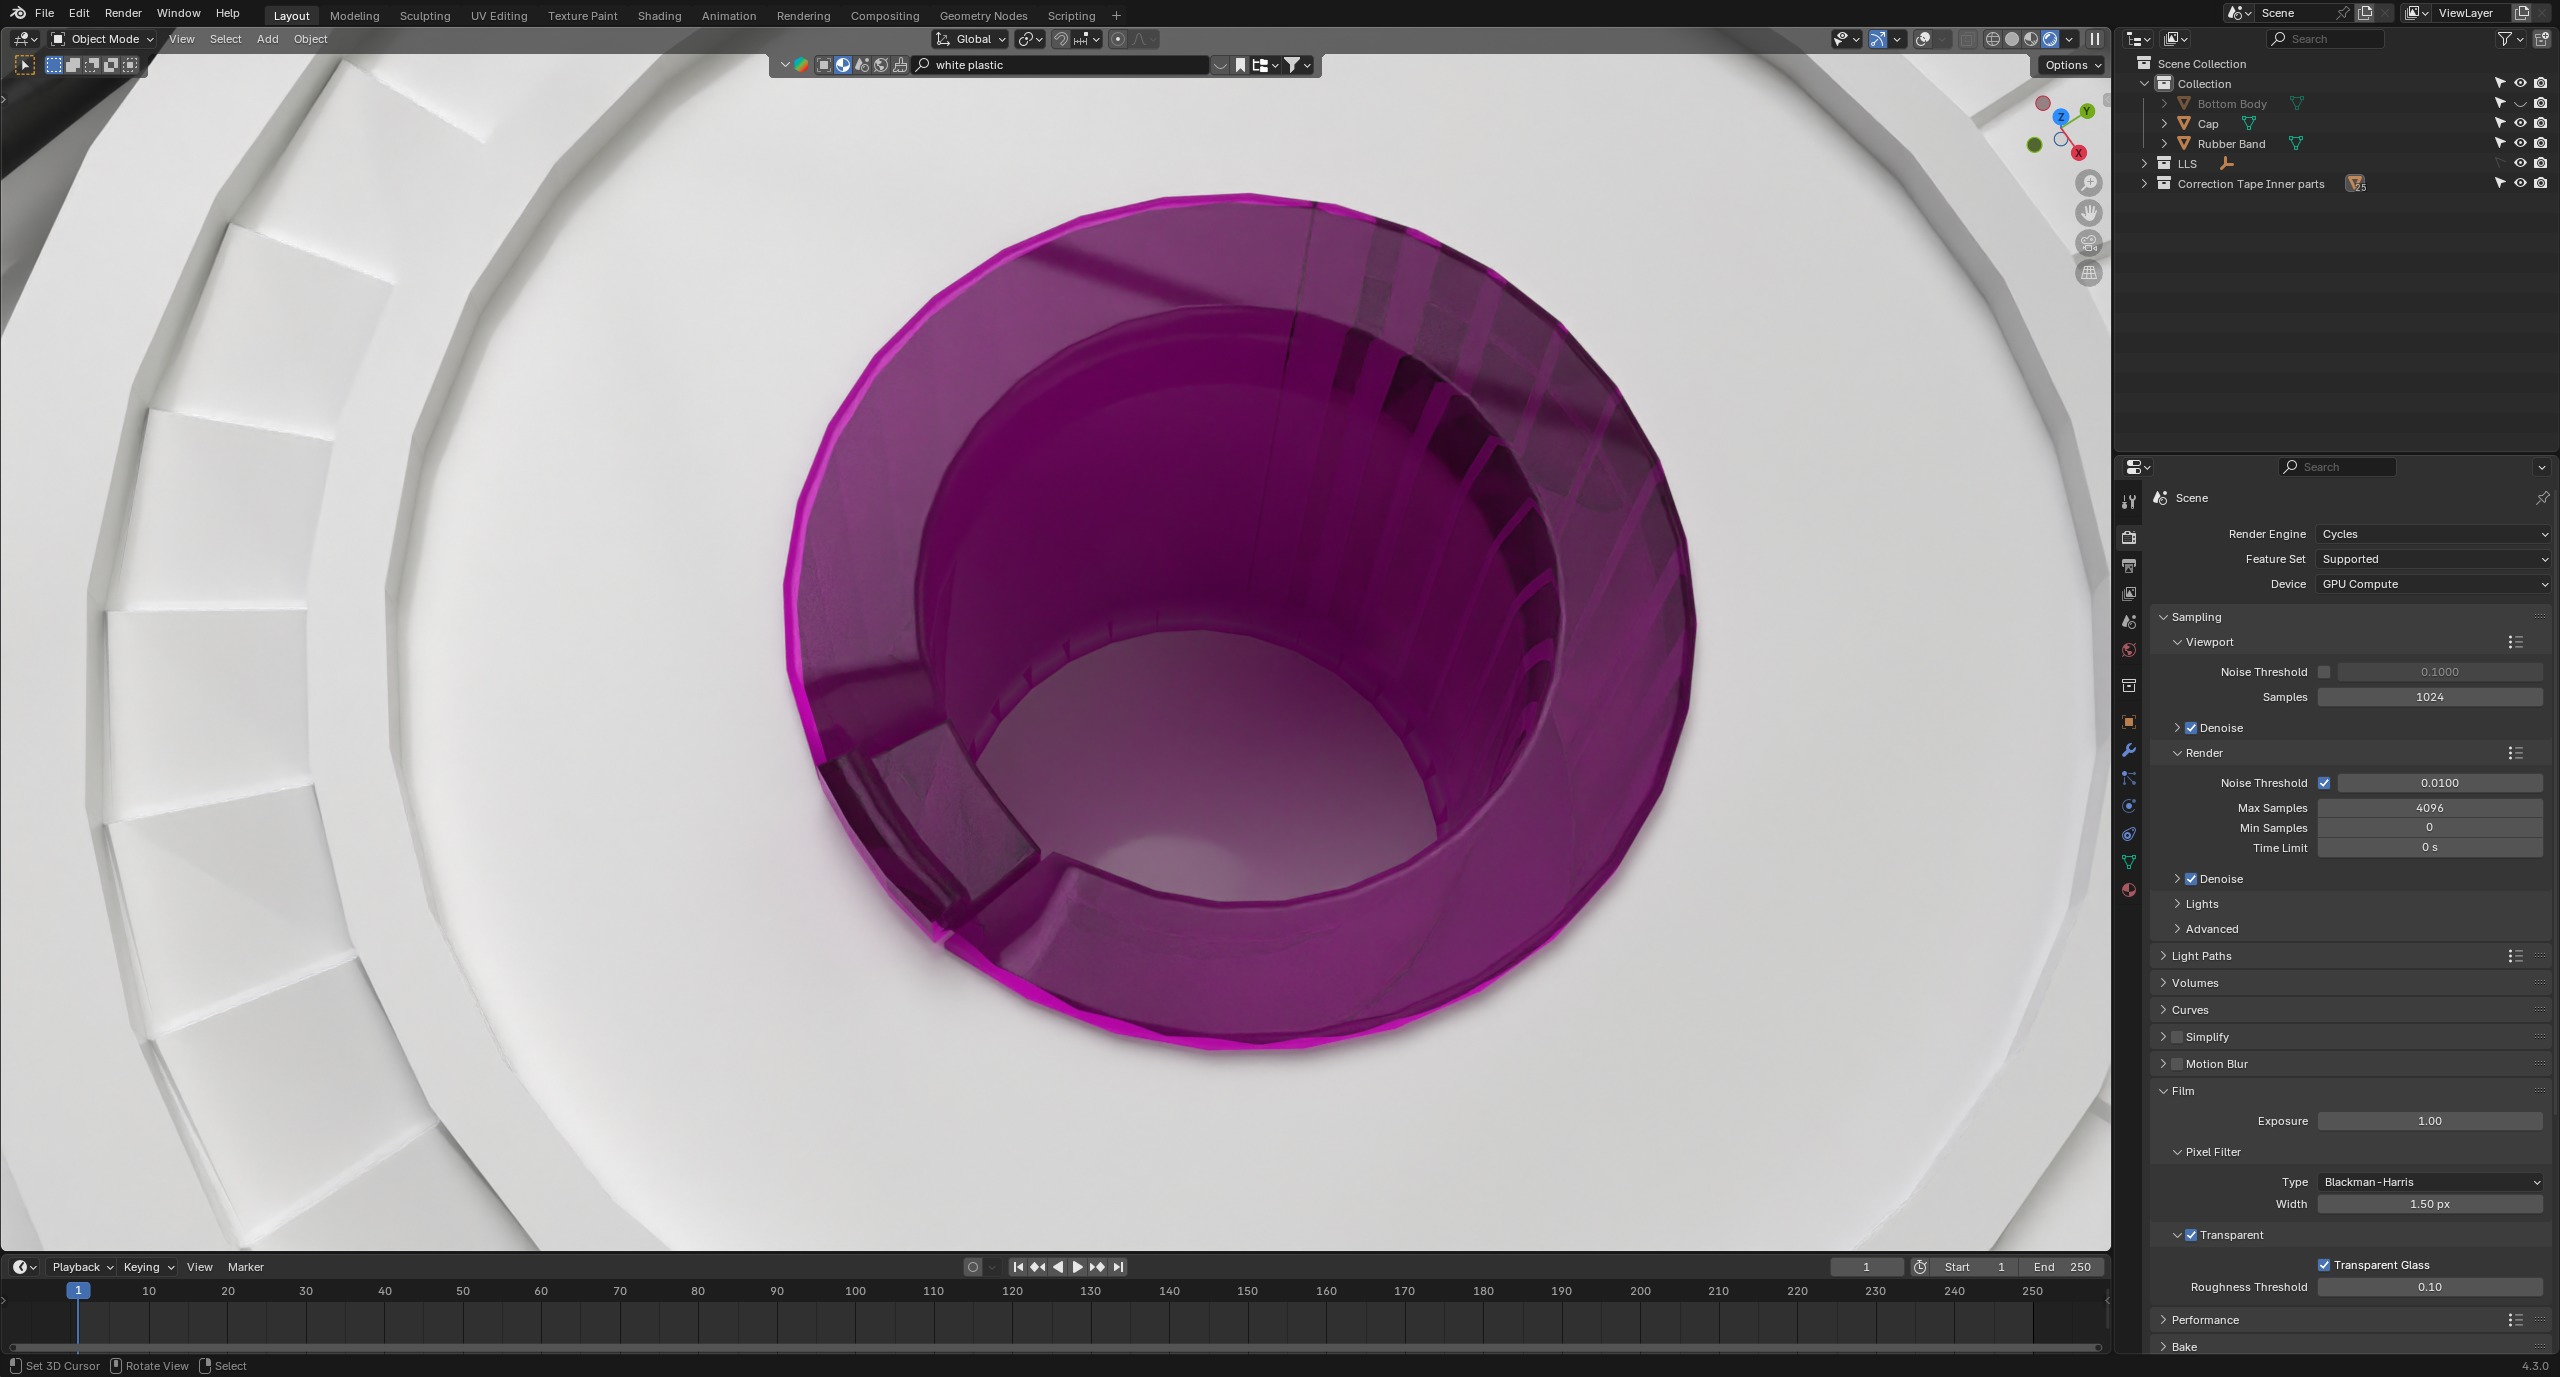The height and width of the screenshot is (1377, 2560).
Task: Toggle the Transparent Glass checkbox
Action: [2324, 1265]
